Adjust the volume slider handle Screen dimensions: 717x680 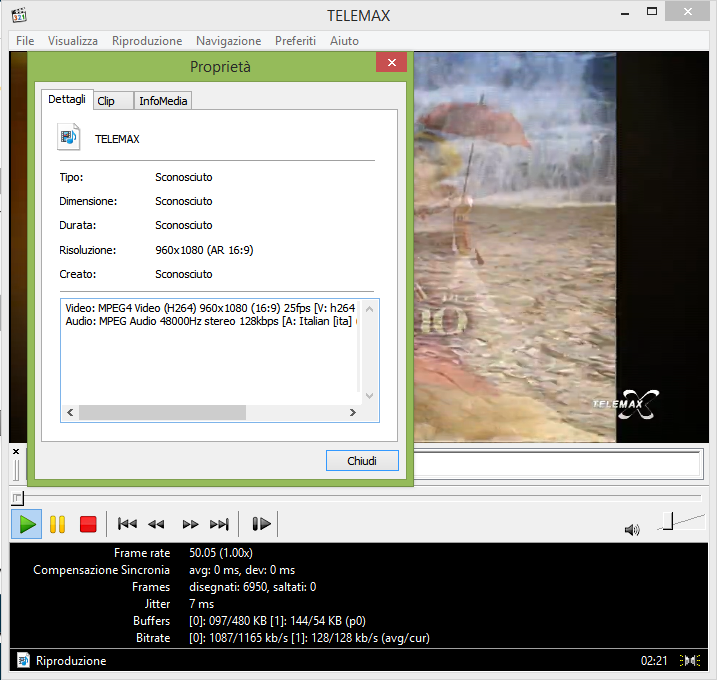[x=668, y=521]
